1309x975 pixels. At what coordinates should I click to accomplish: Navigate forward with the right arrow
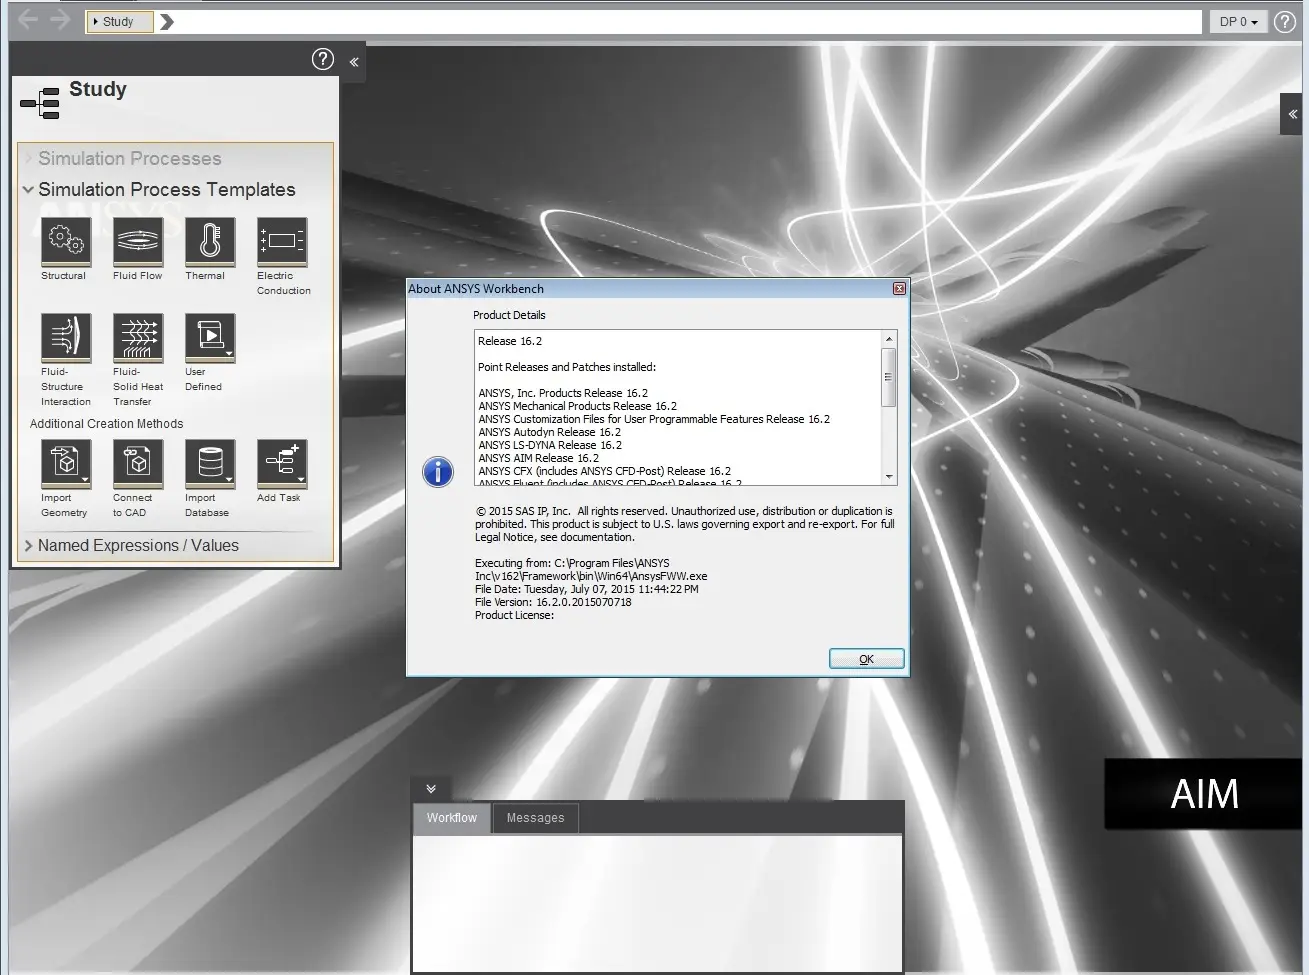[x=61, y=19]
